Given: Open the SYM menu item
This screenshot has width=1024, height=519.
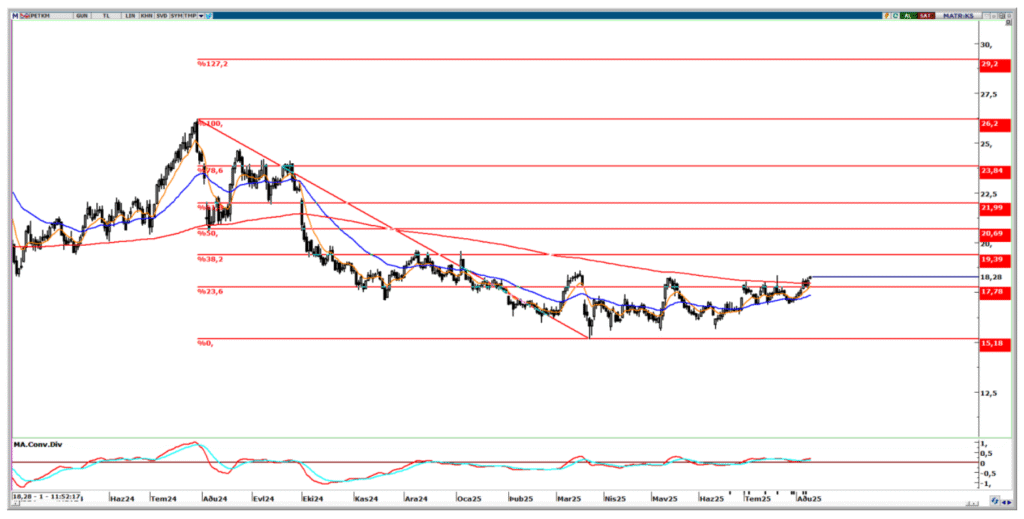Looking at the screenshot, I should [177, 16].
